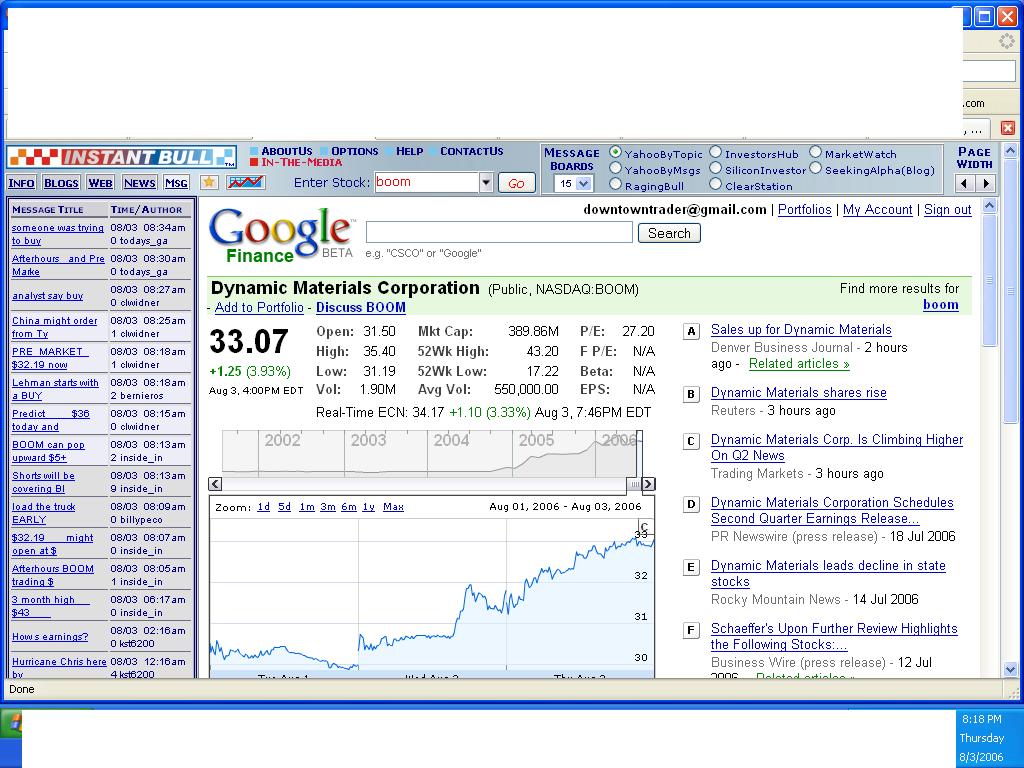Click the Google Finance page vertical scrollbar thumb
Viewport: 1024px width, 768px height.
pyautogui.click(x=989, y=280)
